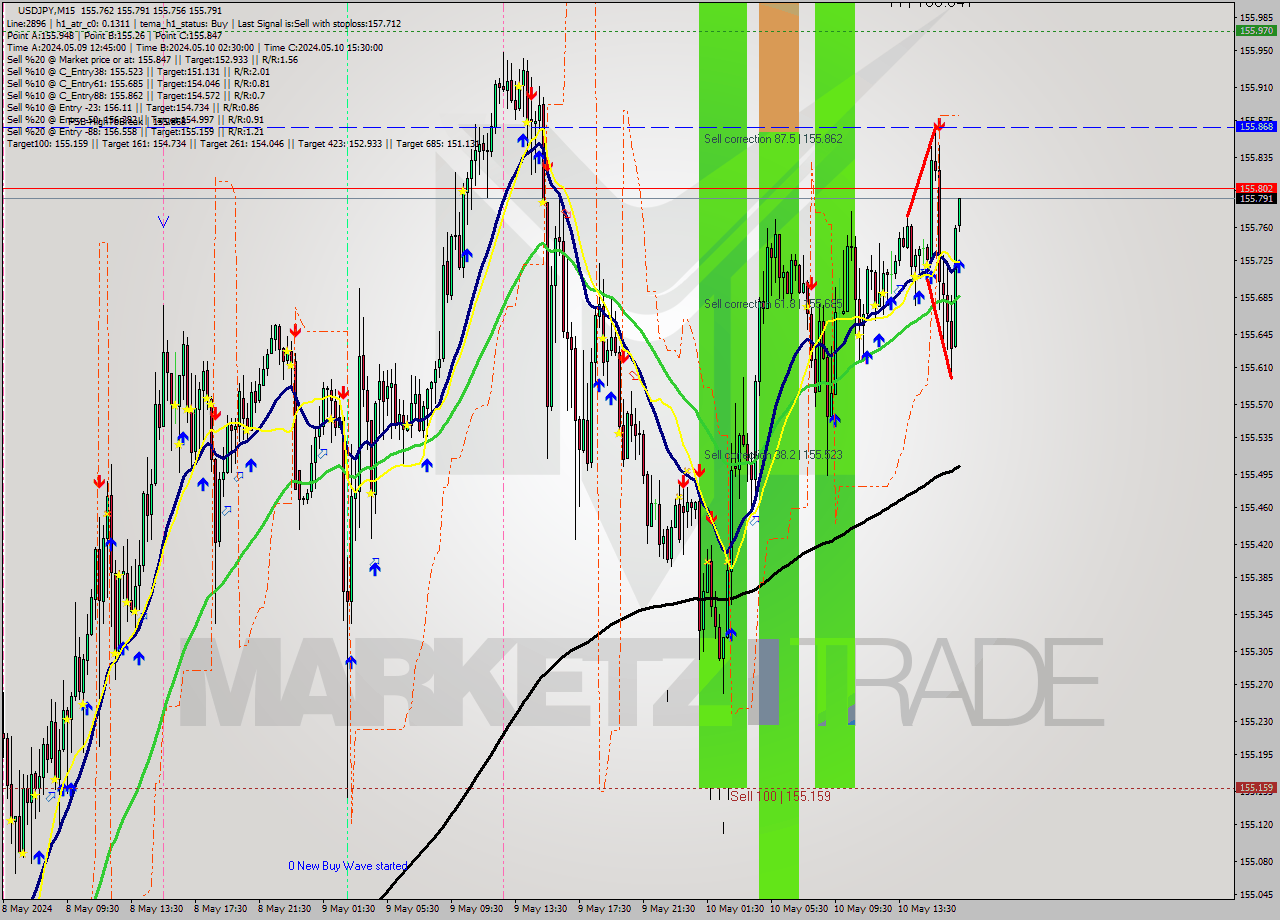Click the 155.725 price axis label
The height and width of the screenshot is (920, 1280).
pyautogui.click(x=1256, y=261)
